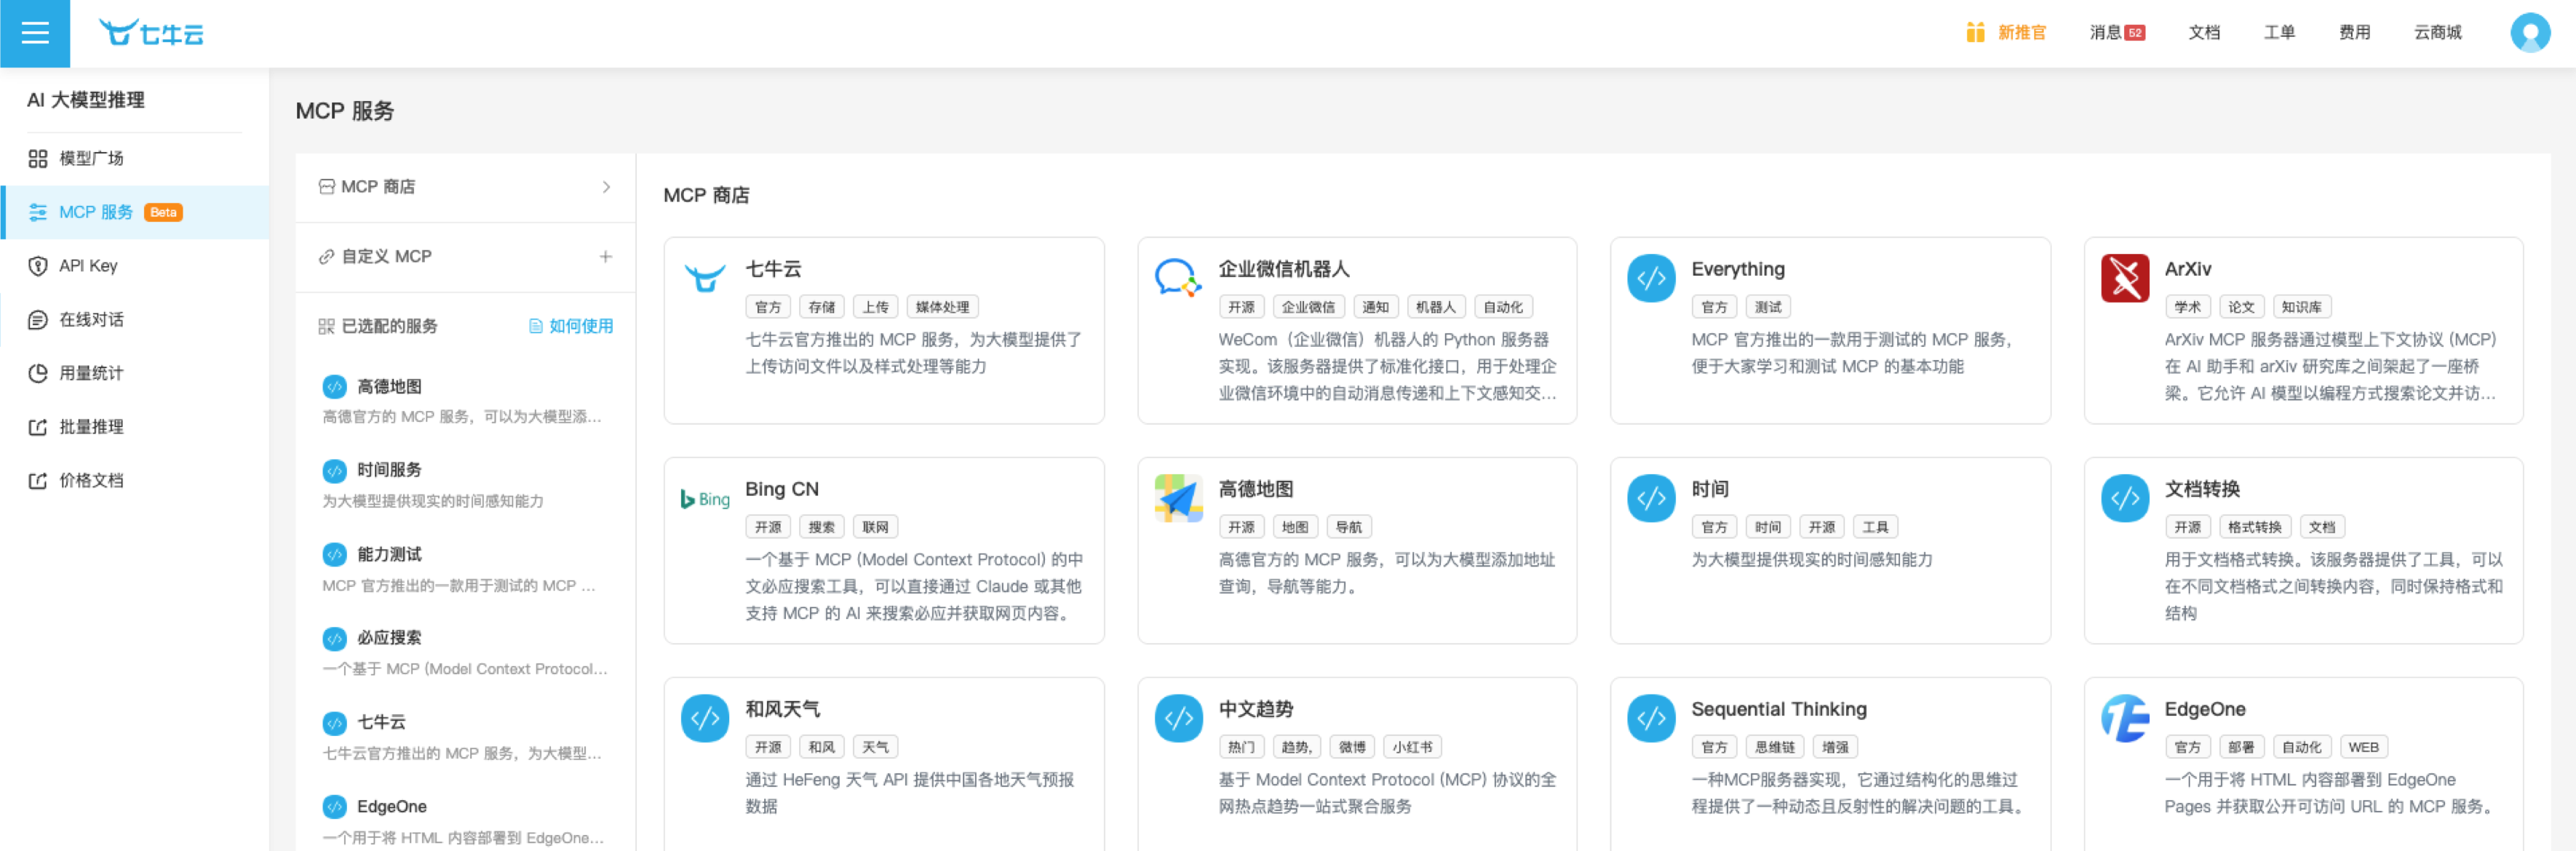Click the 批量推理 external link icon
2576x851 pixels.
38,427
